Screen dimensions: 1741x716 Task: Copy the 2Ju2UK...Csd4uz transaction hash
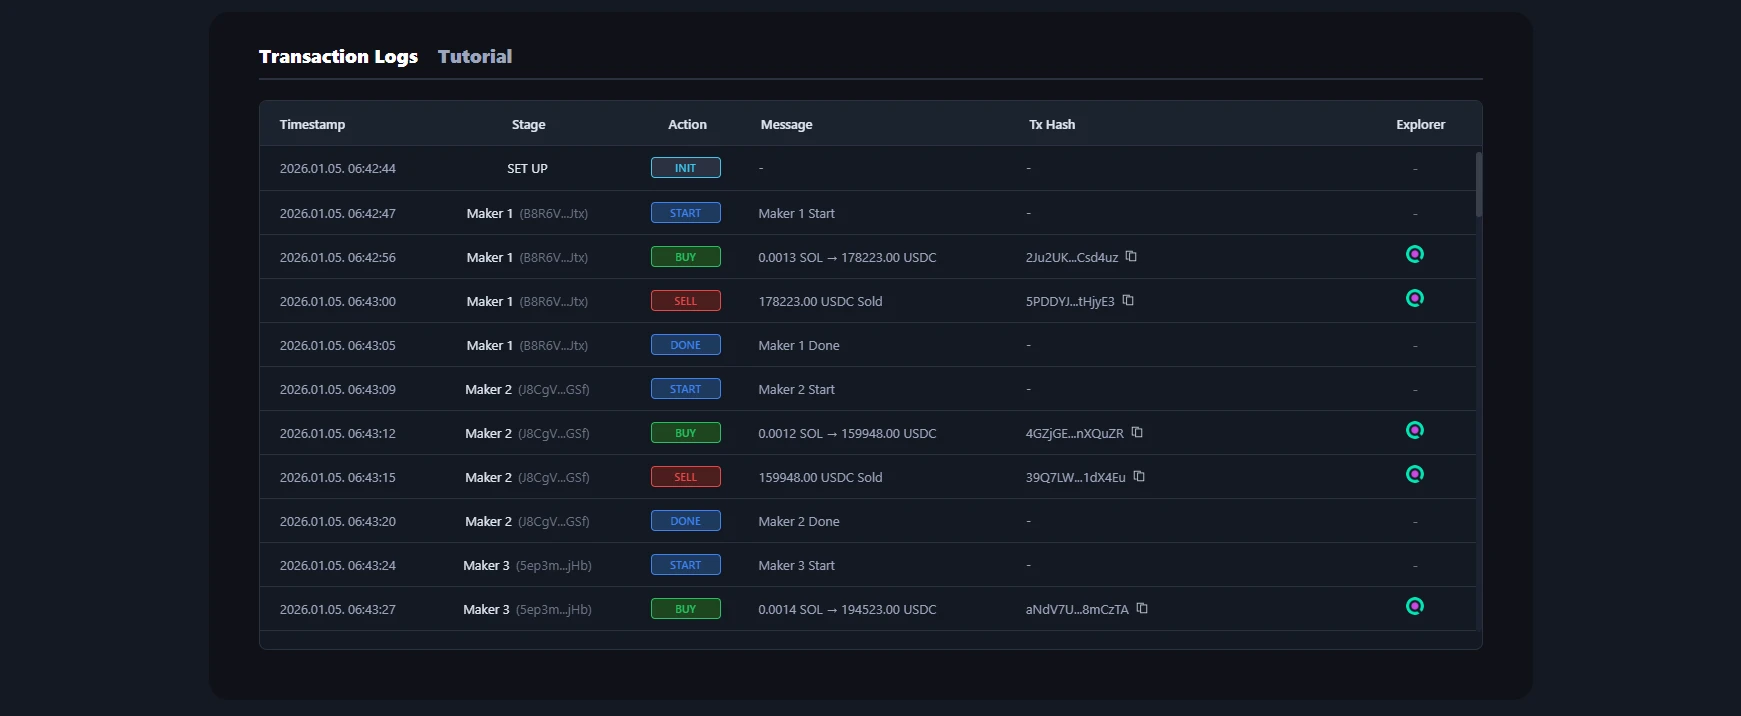click(x=1131, y=256)
